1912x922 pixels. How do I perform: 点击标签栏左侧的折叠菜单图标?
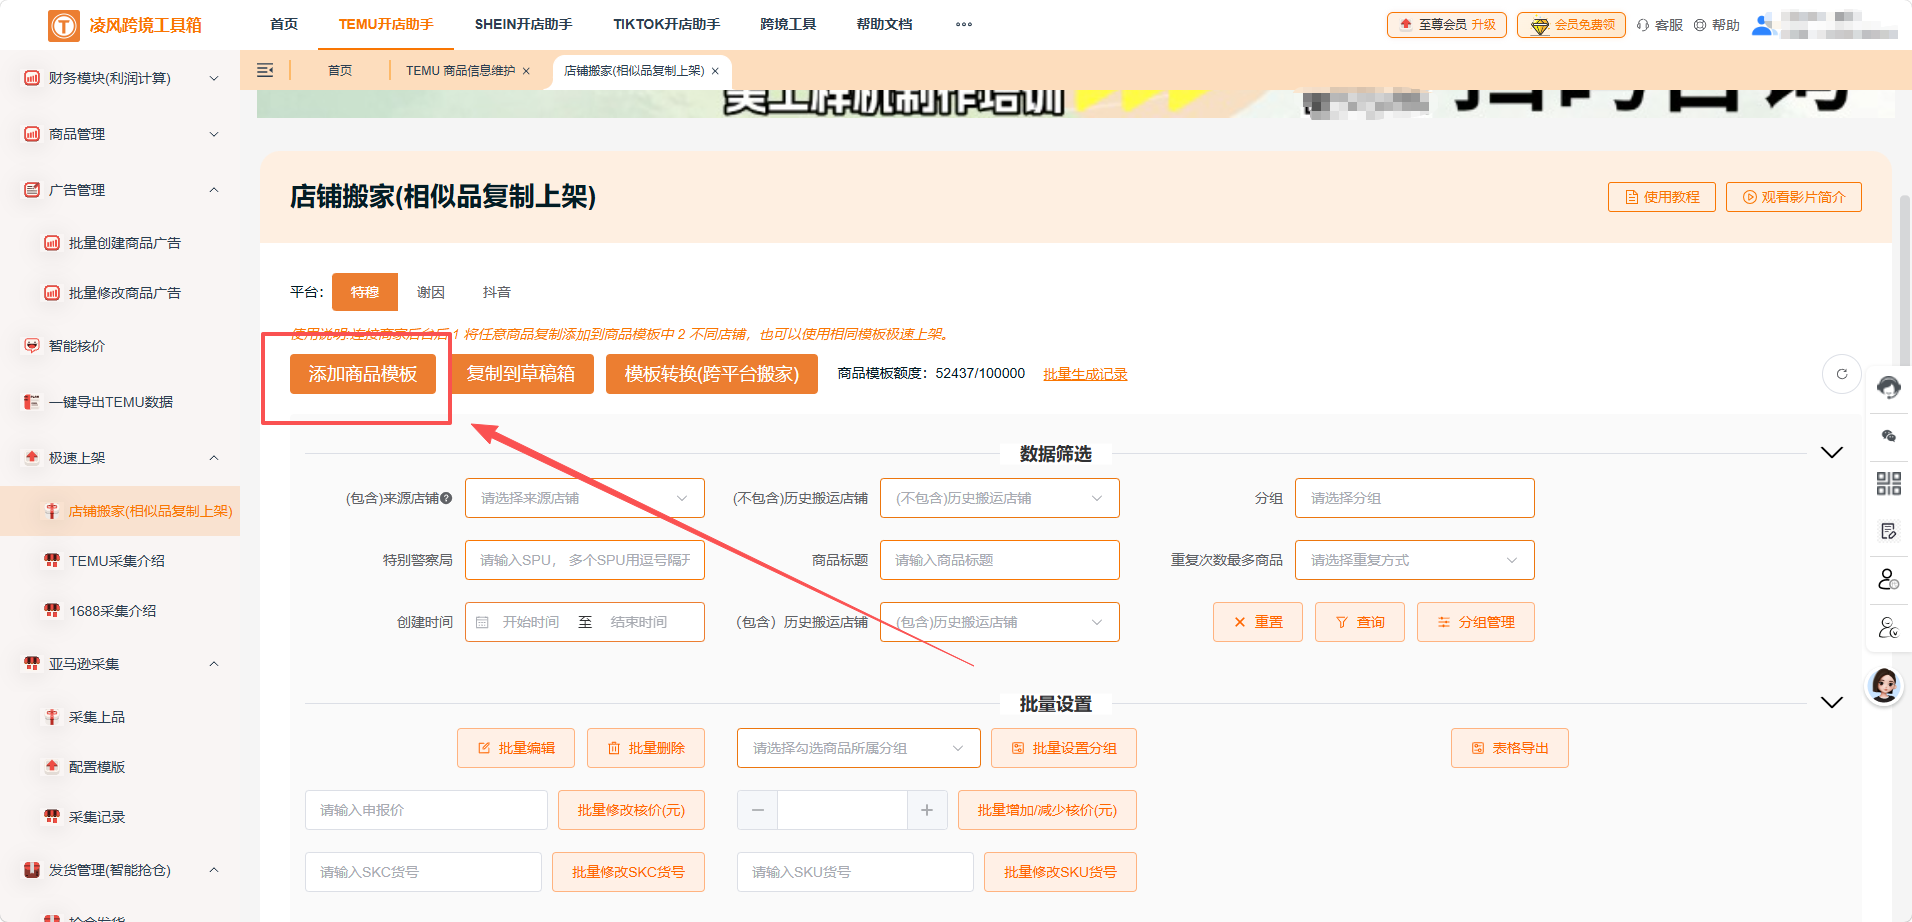(x=265, y=70)
